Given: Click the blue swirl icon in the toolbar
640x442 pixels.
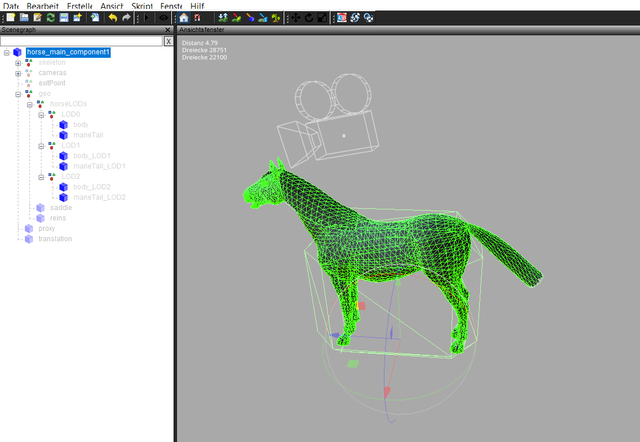Looking at the screenshot, I should [355, 18].
